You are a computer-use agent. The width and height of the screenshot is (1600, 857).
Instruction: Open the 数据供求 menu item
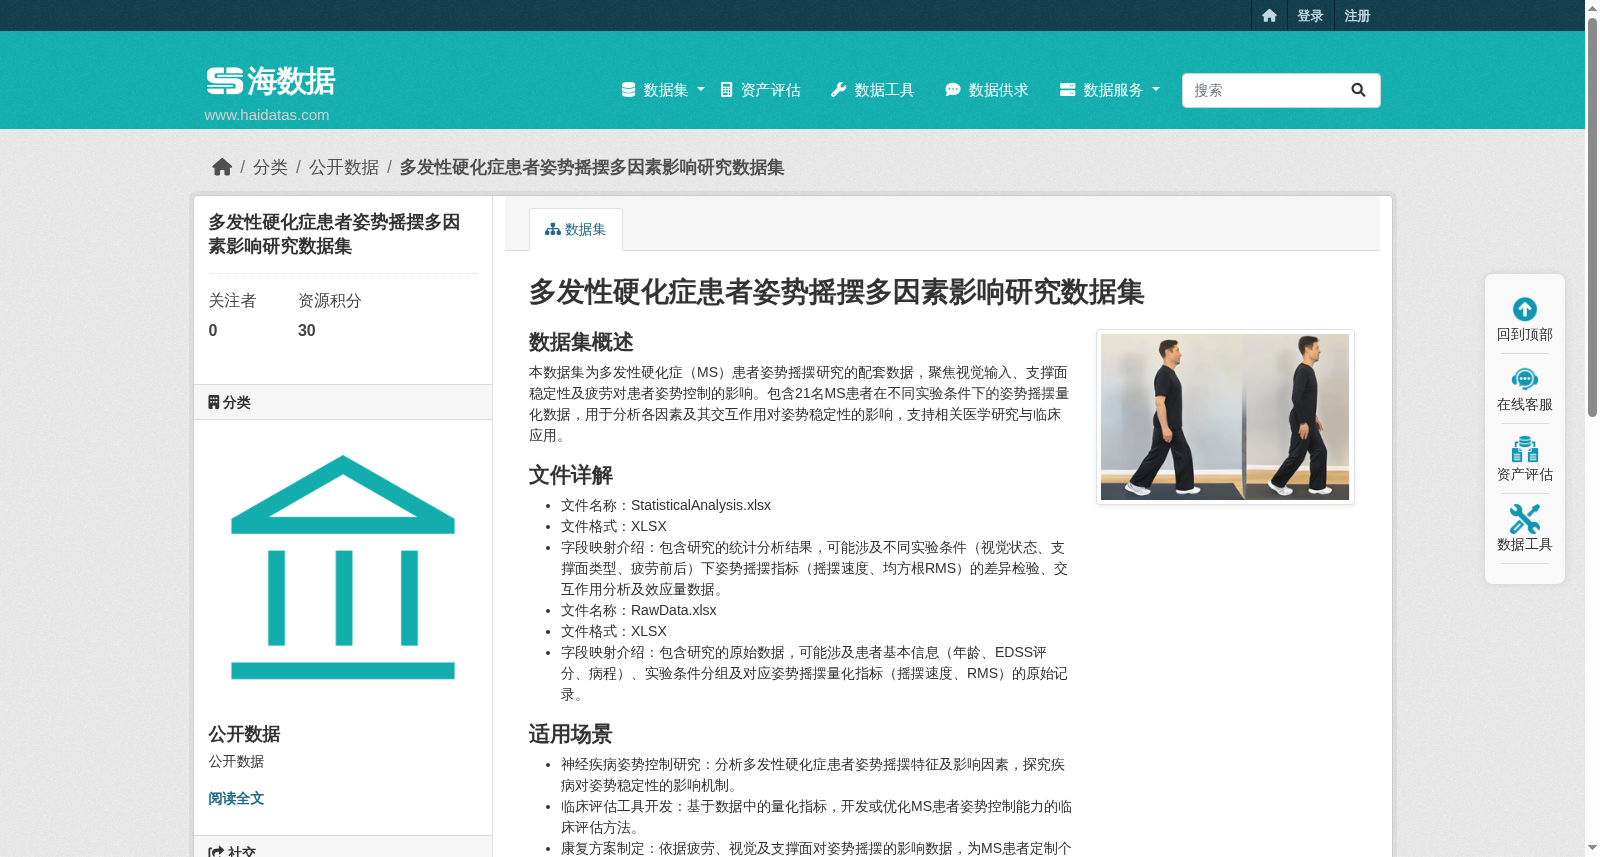coord(987,90)
